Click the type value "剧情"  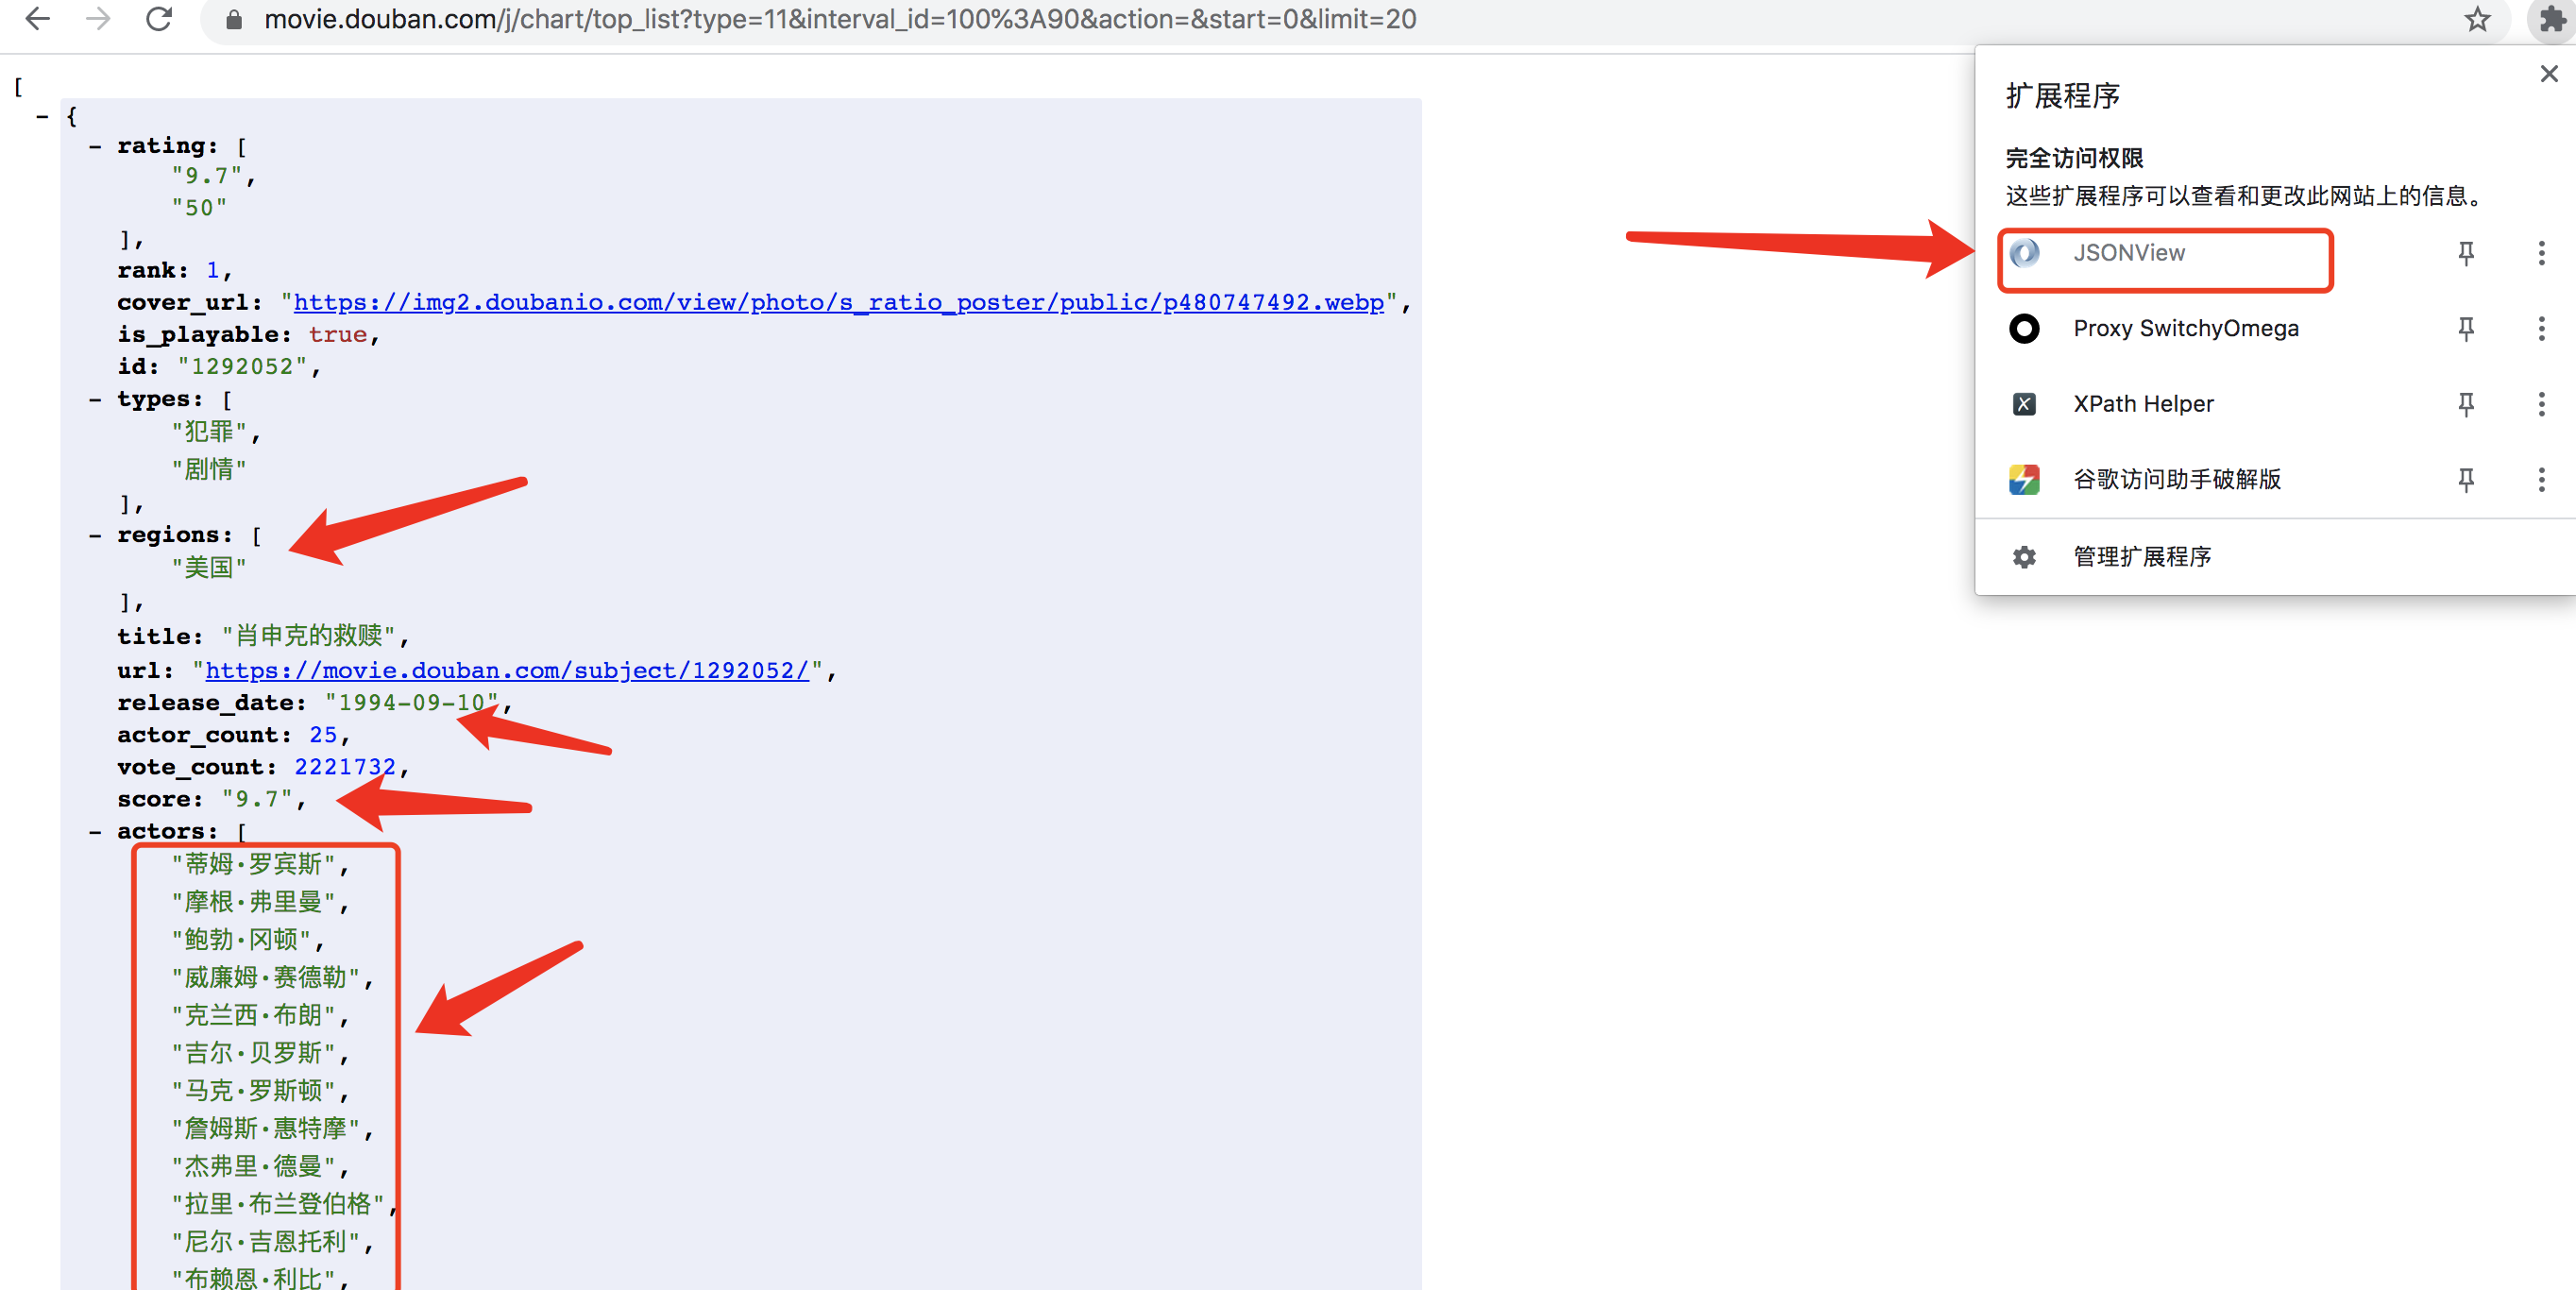tap(208, 469)
